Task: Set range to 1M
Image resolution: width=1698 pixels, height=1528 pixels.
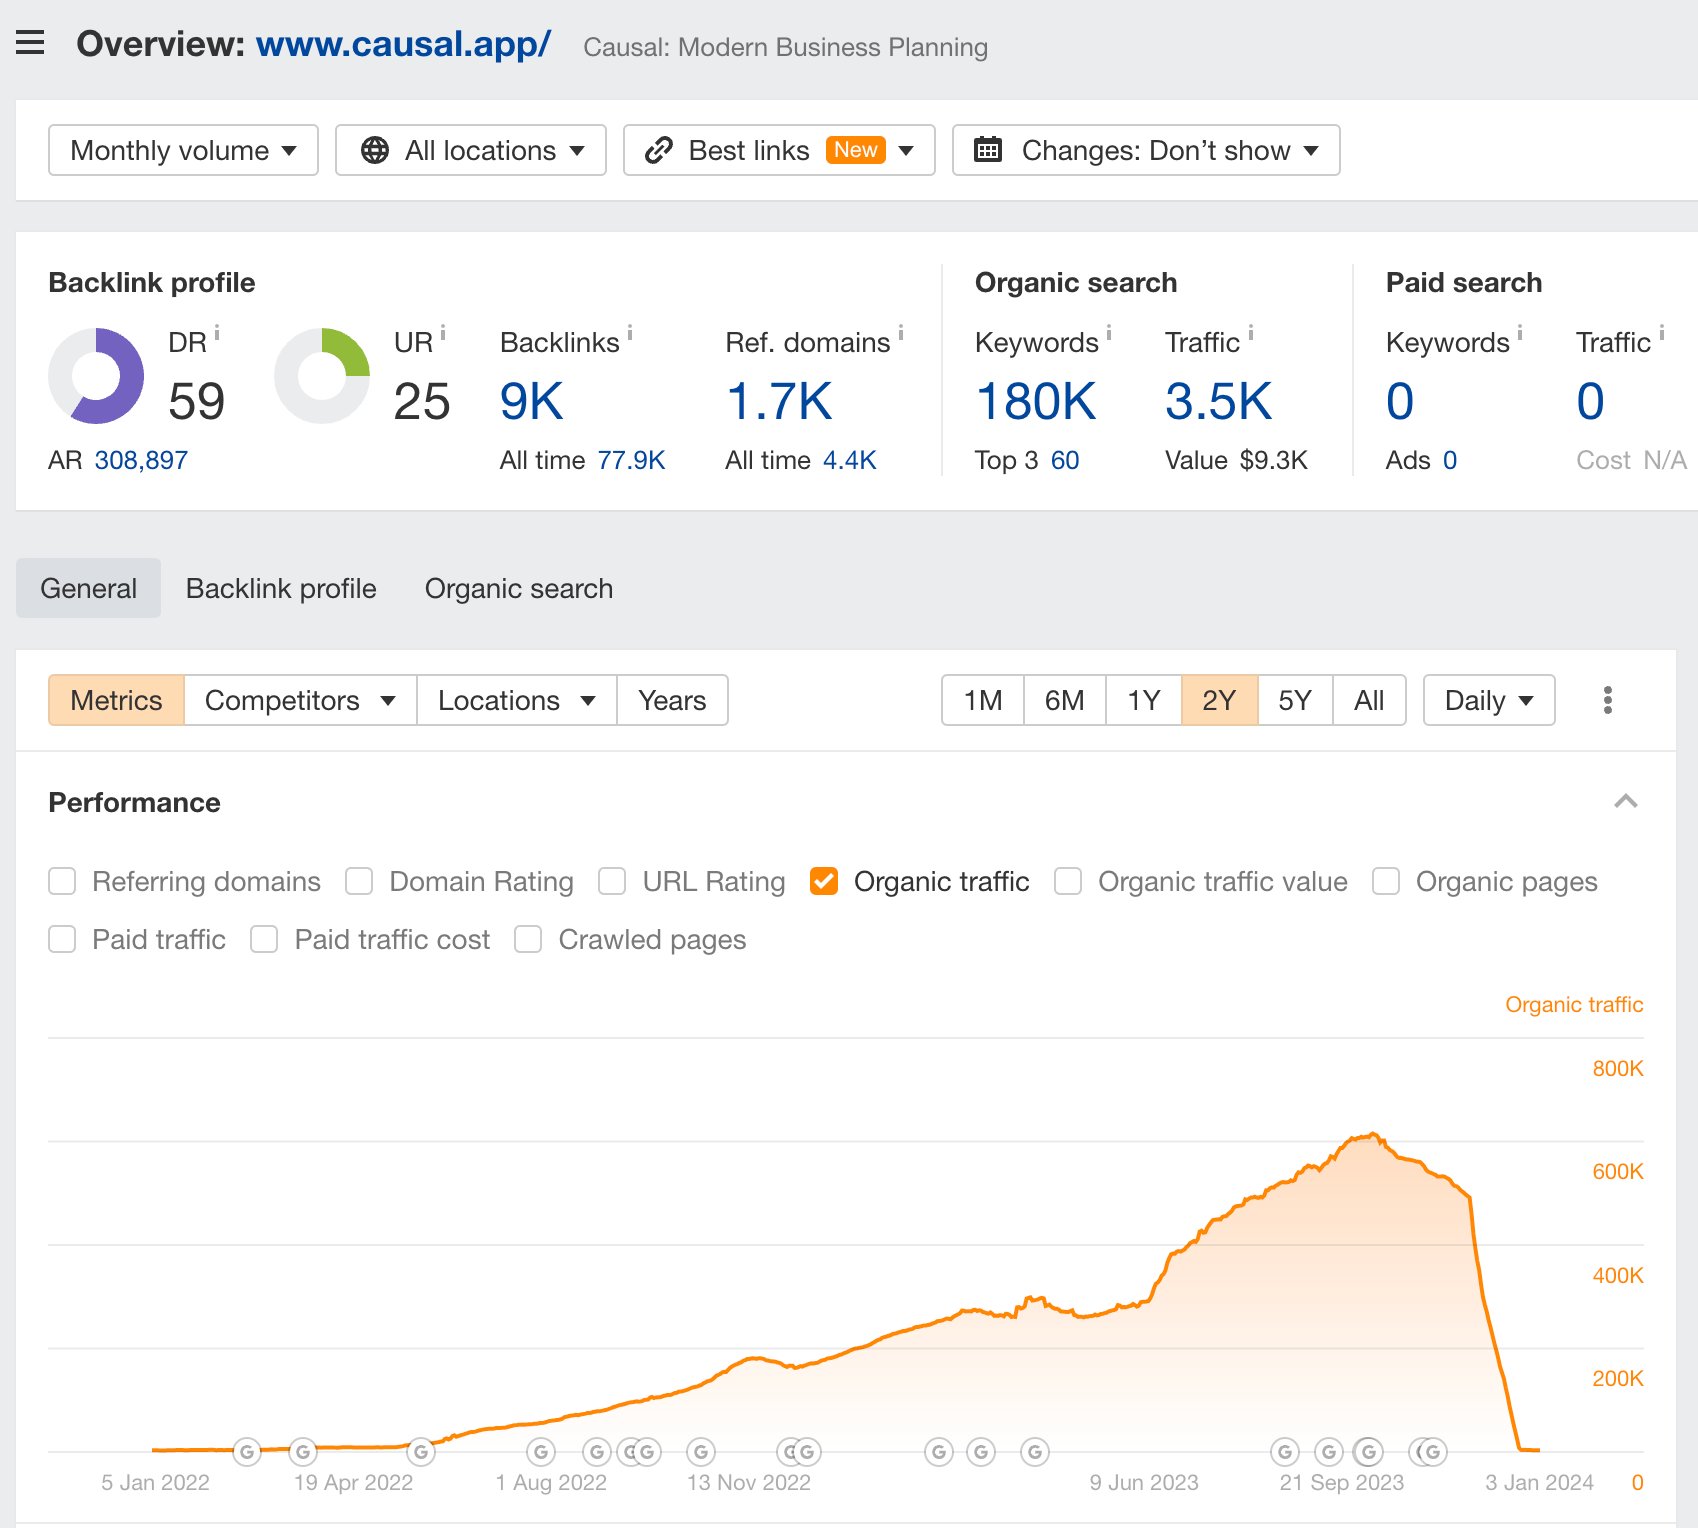Action: [x=983, y=700]
